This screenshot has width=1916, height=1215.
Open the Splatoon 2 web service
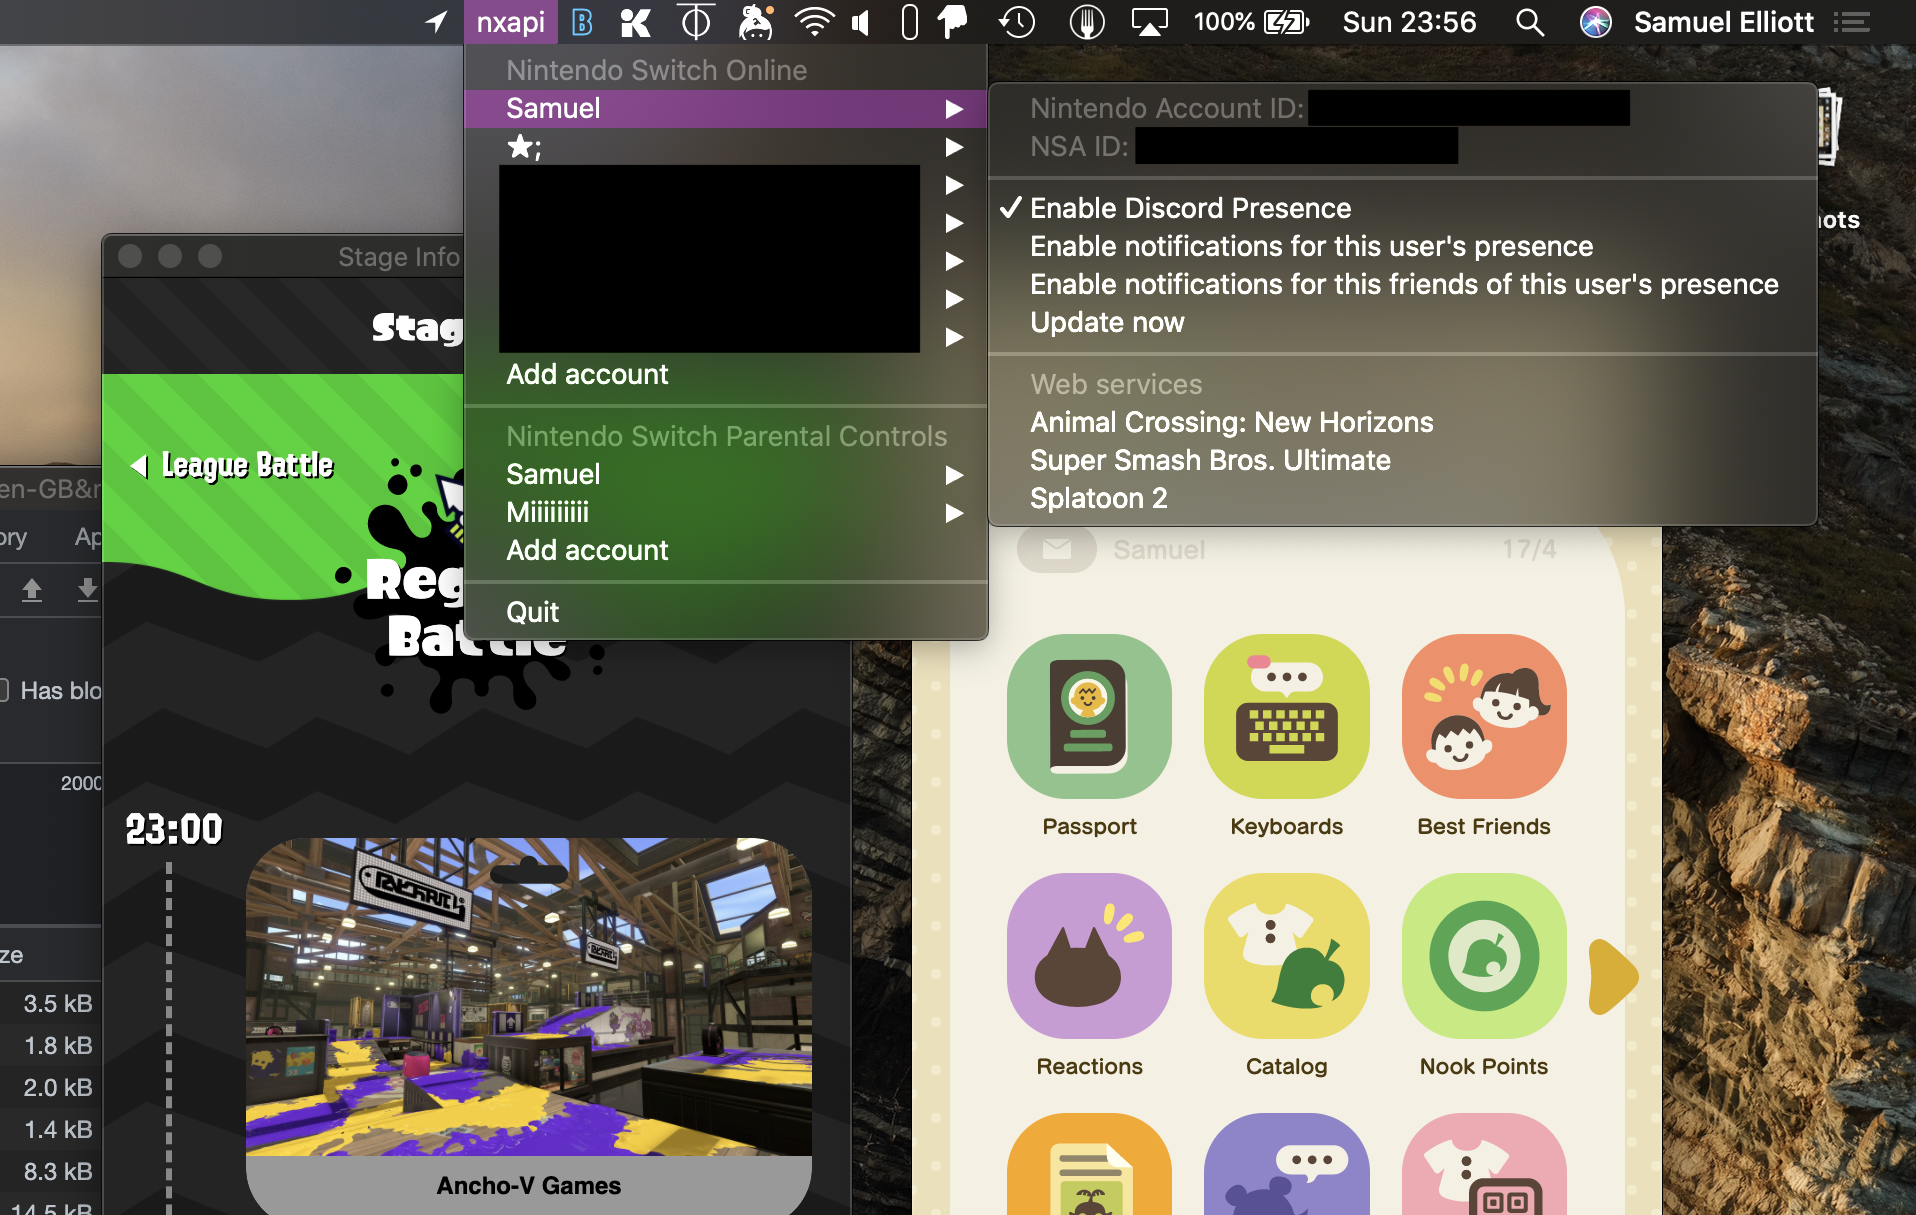pyautogui.click(x=1098, y=498)
